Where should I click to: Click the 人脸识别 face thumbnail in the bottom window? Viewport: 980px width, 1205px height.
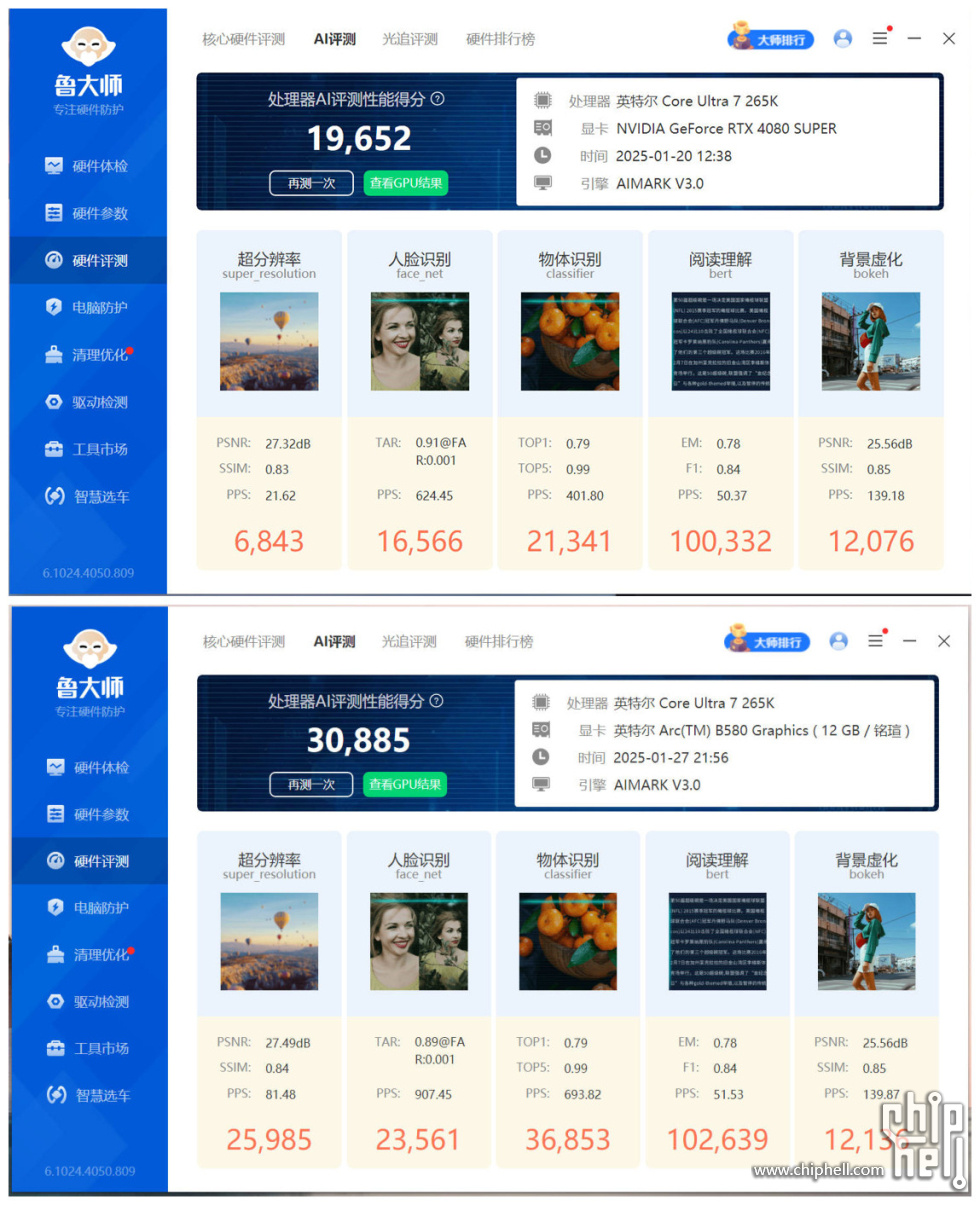point(419,941)
